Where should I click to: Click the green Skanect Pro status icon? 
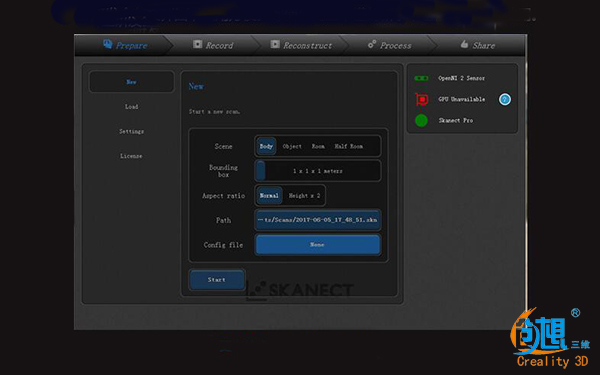pos(421,121)
